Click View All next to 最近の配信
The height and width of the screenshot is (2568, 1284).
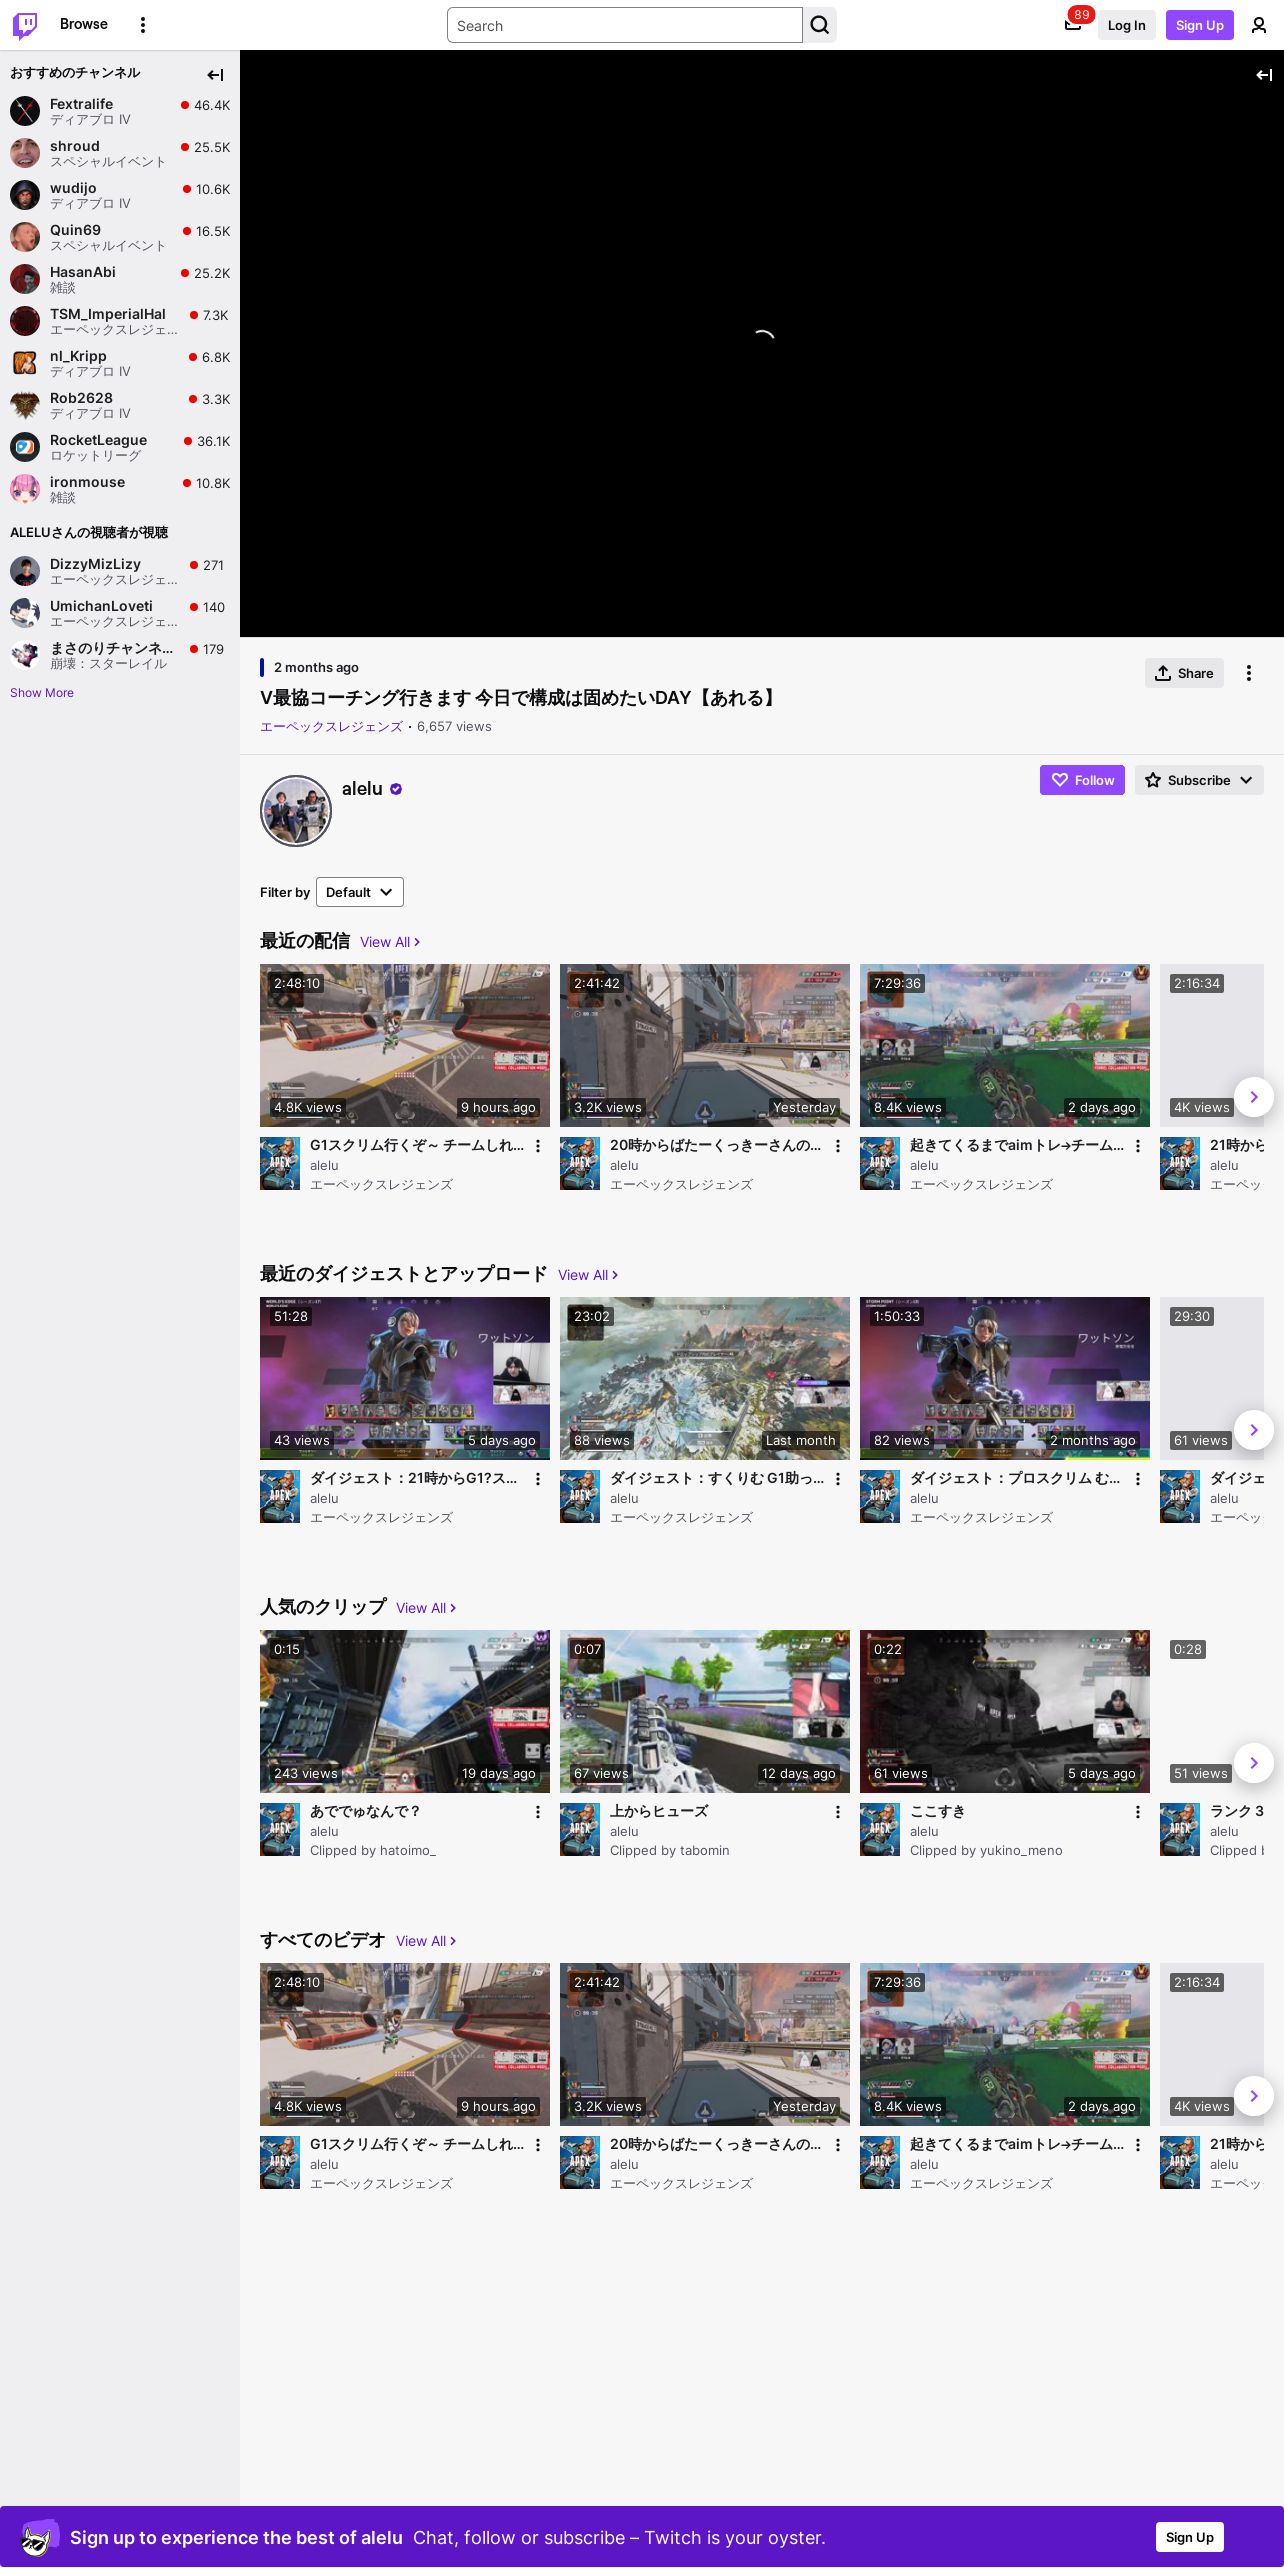(x=390, y=942)
